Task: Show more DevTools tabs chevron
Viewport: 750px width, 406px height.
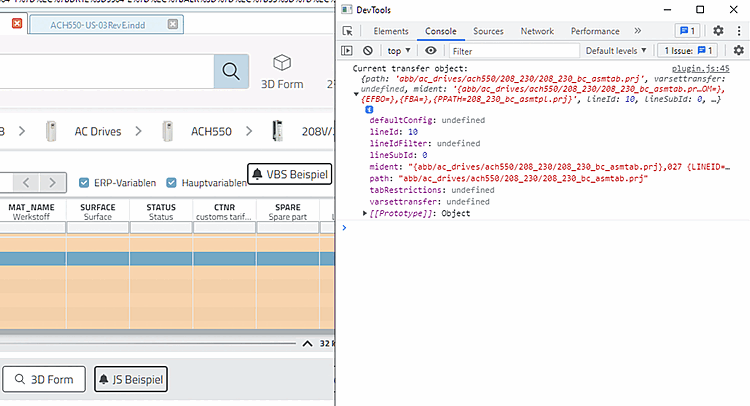Action: point(638,31)
